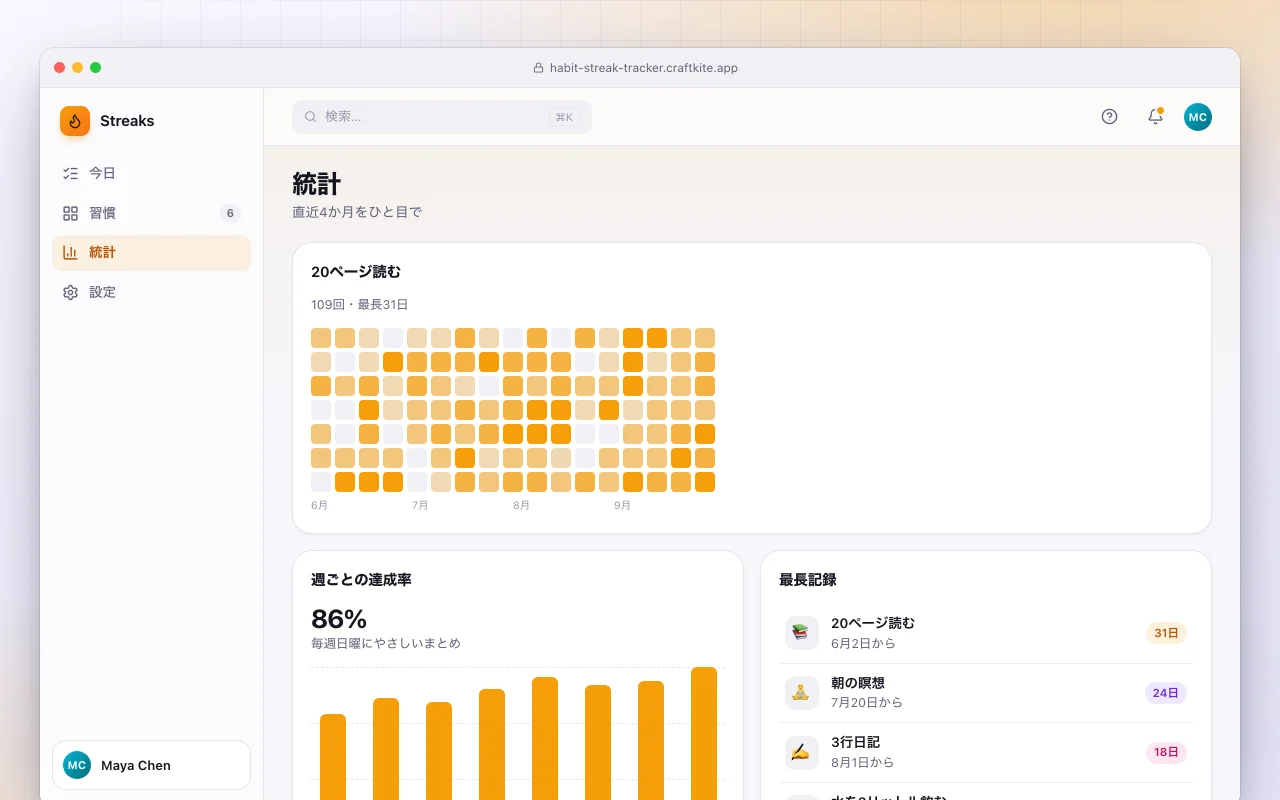Click the 朝の瞑想 record title
The width and height of the screenshot is (1280, 800).
[858, 683]
